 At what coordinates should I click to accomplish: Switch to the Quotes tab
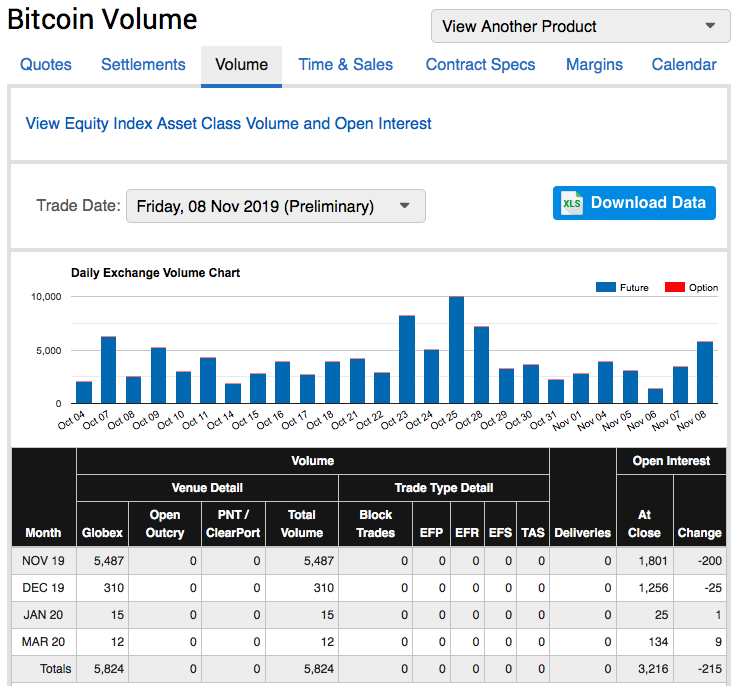(46, 65)
